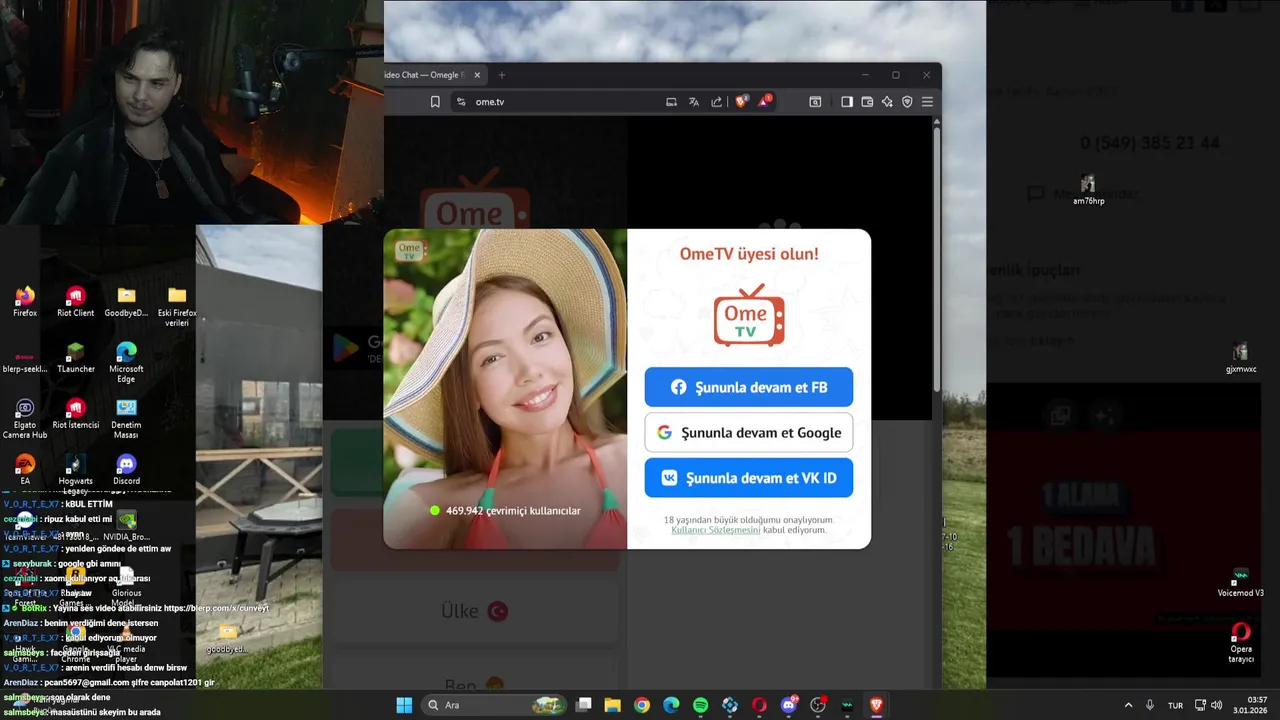The width and height of the screenshot is (1280, 720).
Task: Open the Brave Wallet icon
Action: (867, 102)
